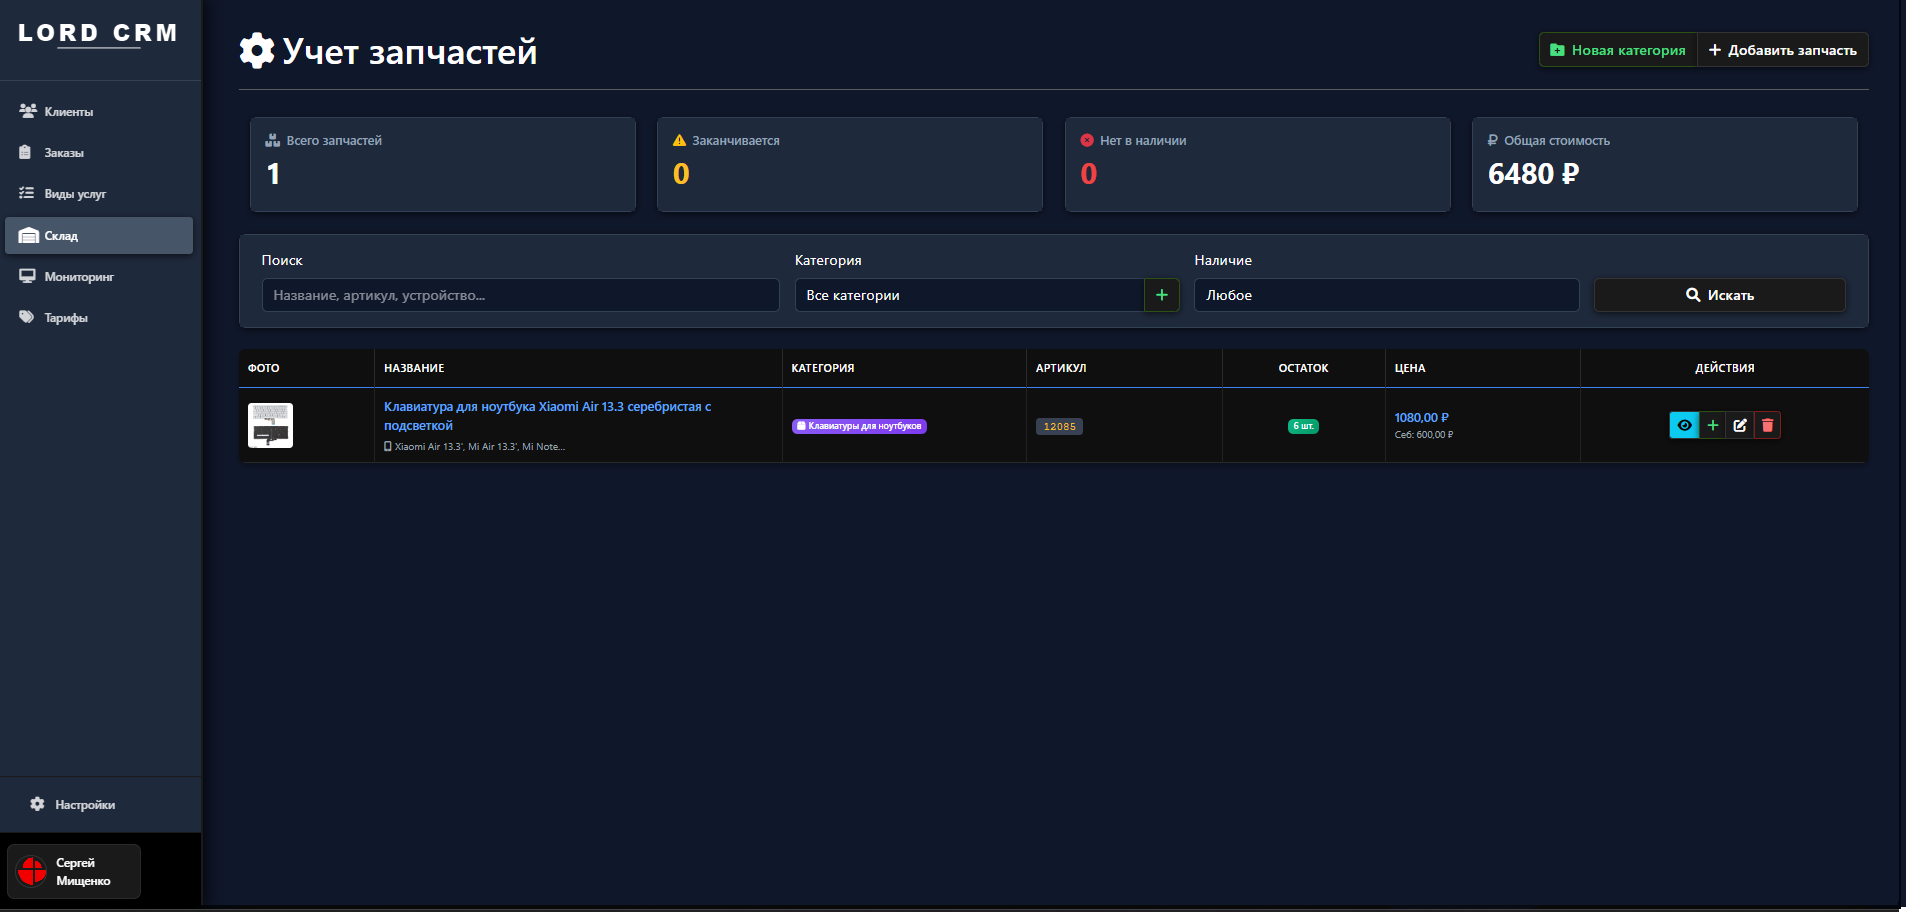The image size is (1906, 912).
Task: Open Тарифы page from sidebar
Action: point(66,318)
